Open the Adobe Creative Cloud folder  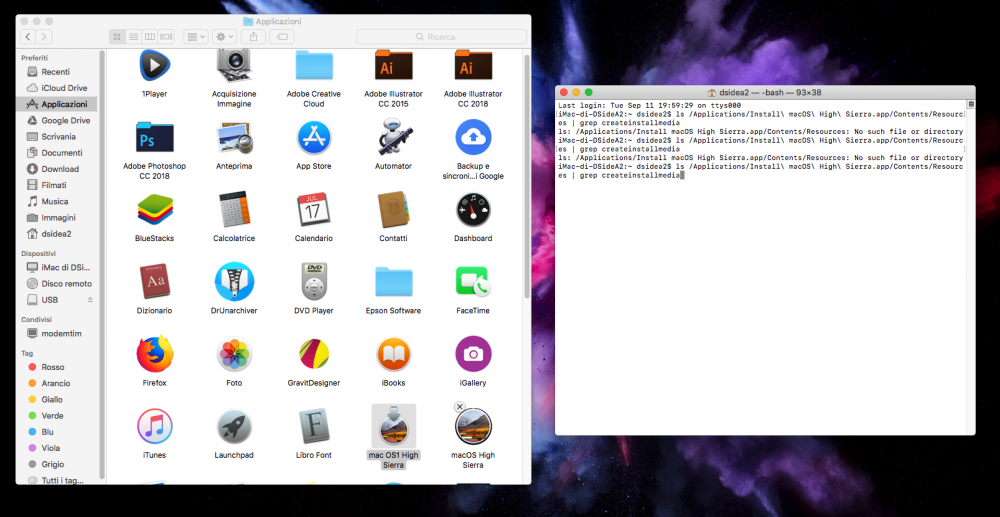click(x=314, y=65)
